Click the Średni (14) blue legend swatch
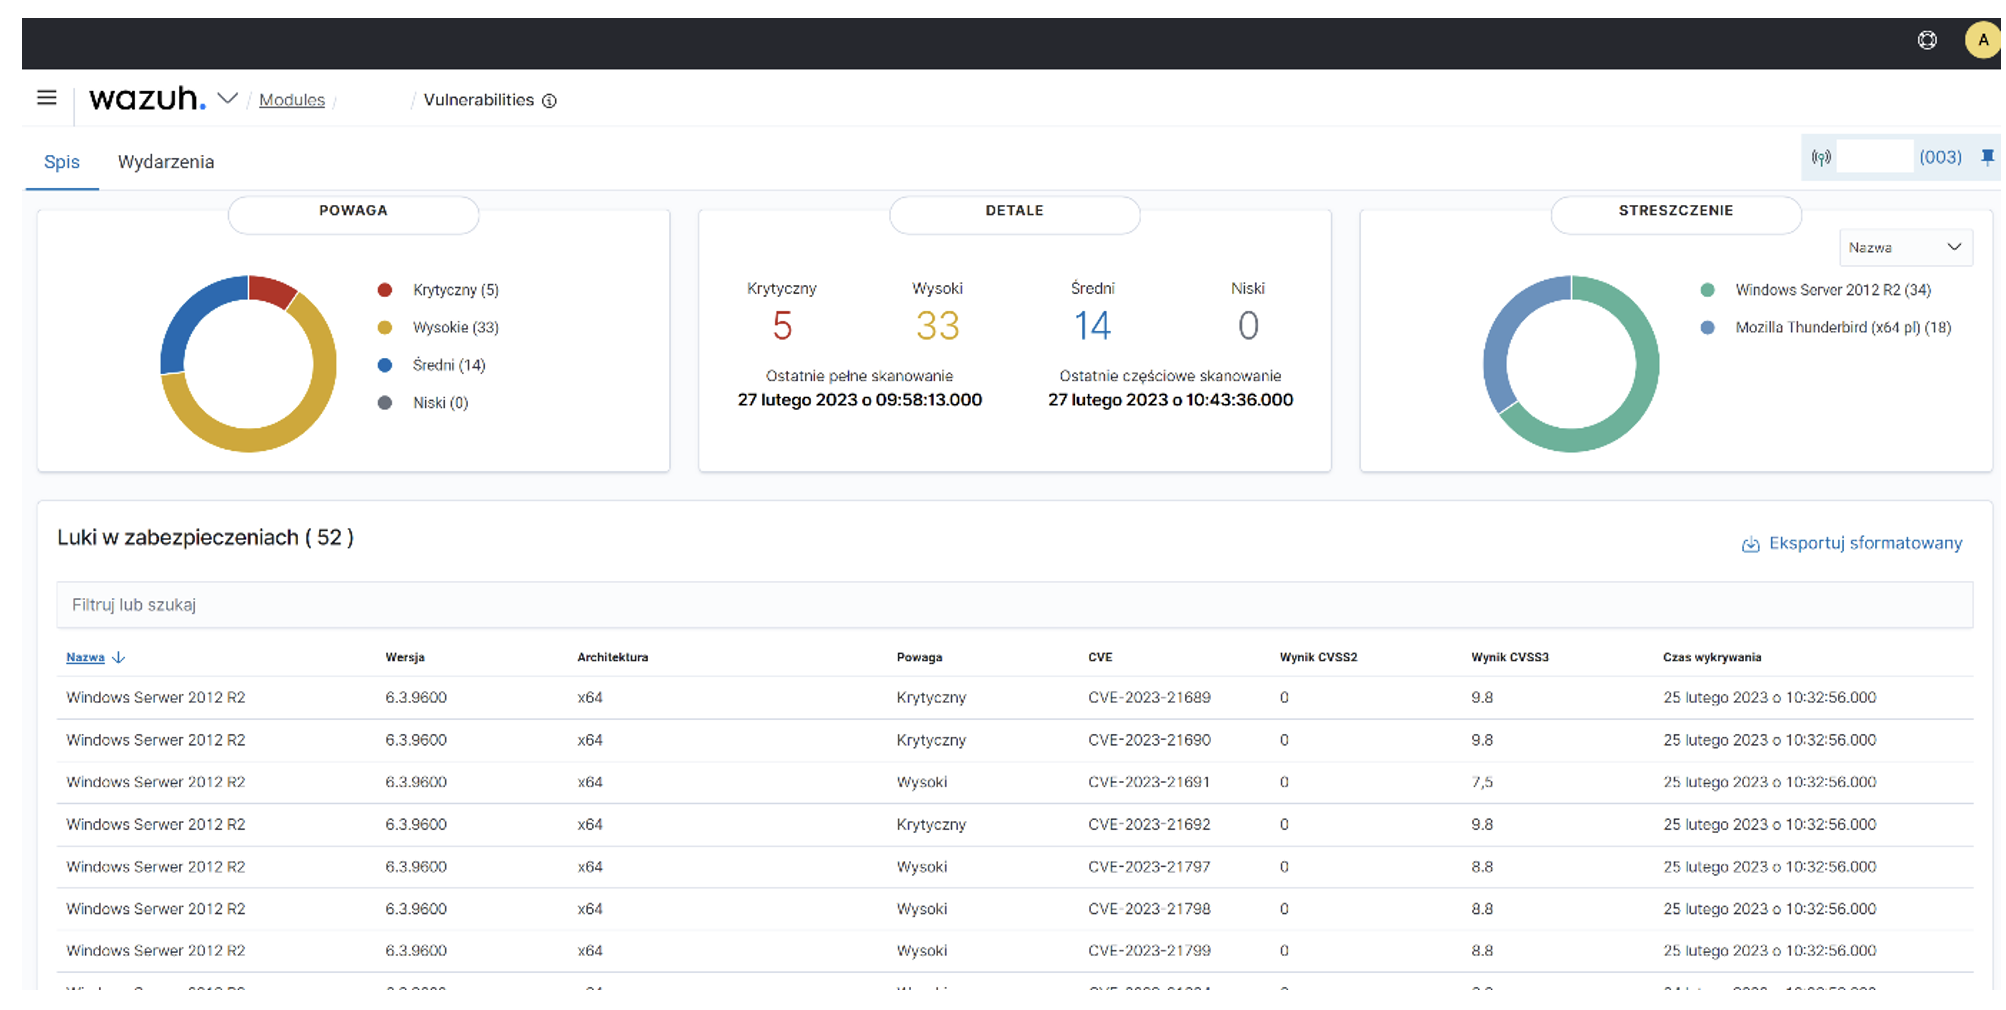 (385, 366)
